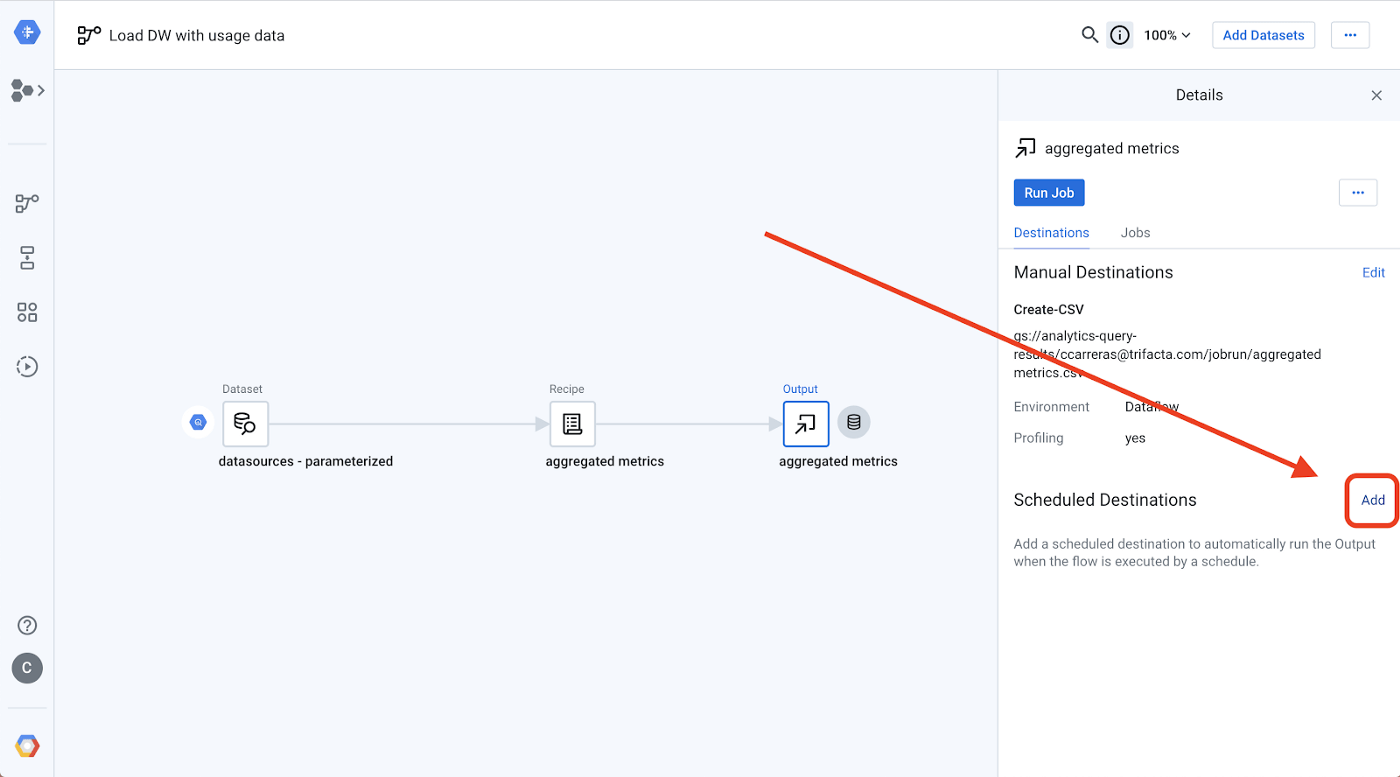Toggle the info details panel icon
1400x777 pixels.
pos(1120,35)
